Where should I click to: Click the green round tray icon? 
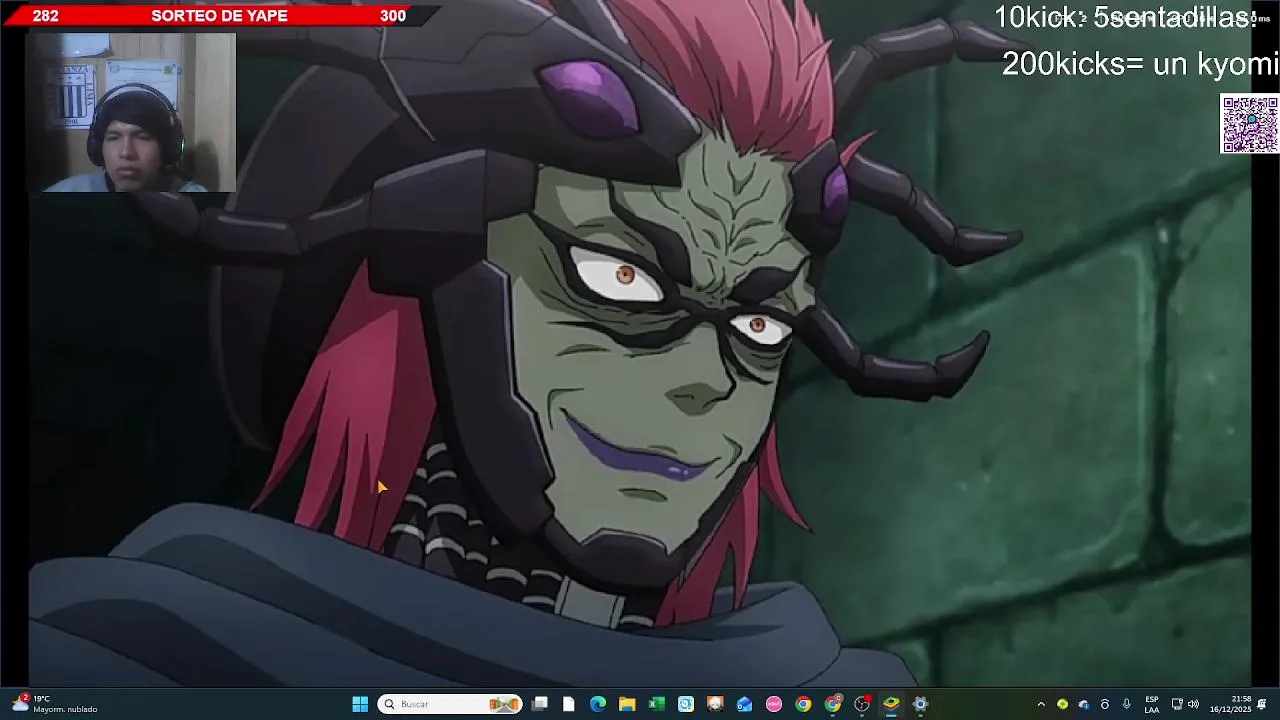coord(1062,704)
